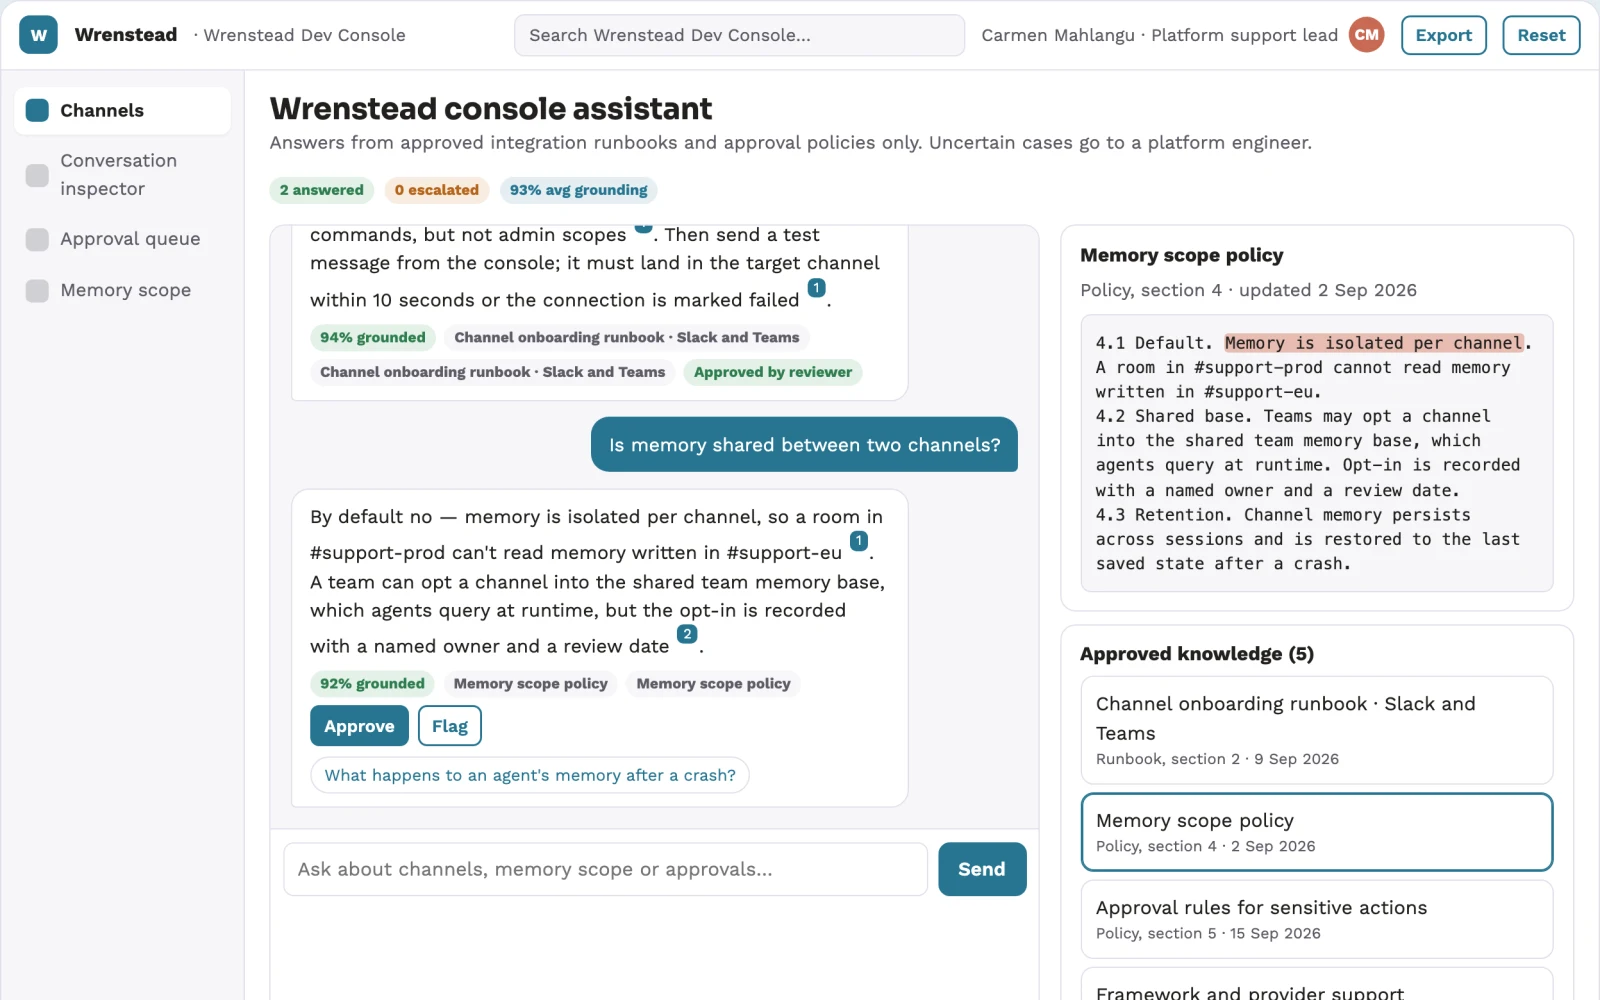Click the Memory scope sidebar icon

pyautogui.click(x=37, y=290)
